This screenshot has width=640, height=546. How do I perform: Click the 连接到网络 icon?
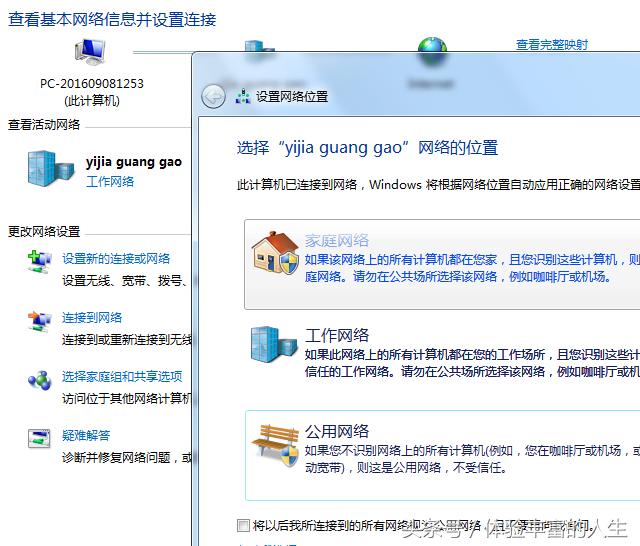40,321
